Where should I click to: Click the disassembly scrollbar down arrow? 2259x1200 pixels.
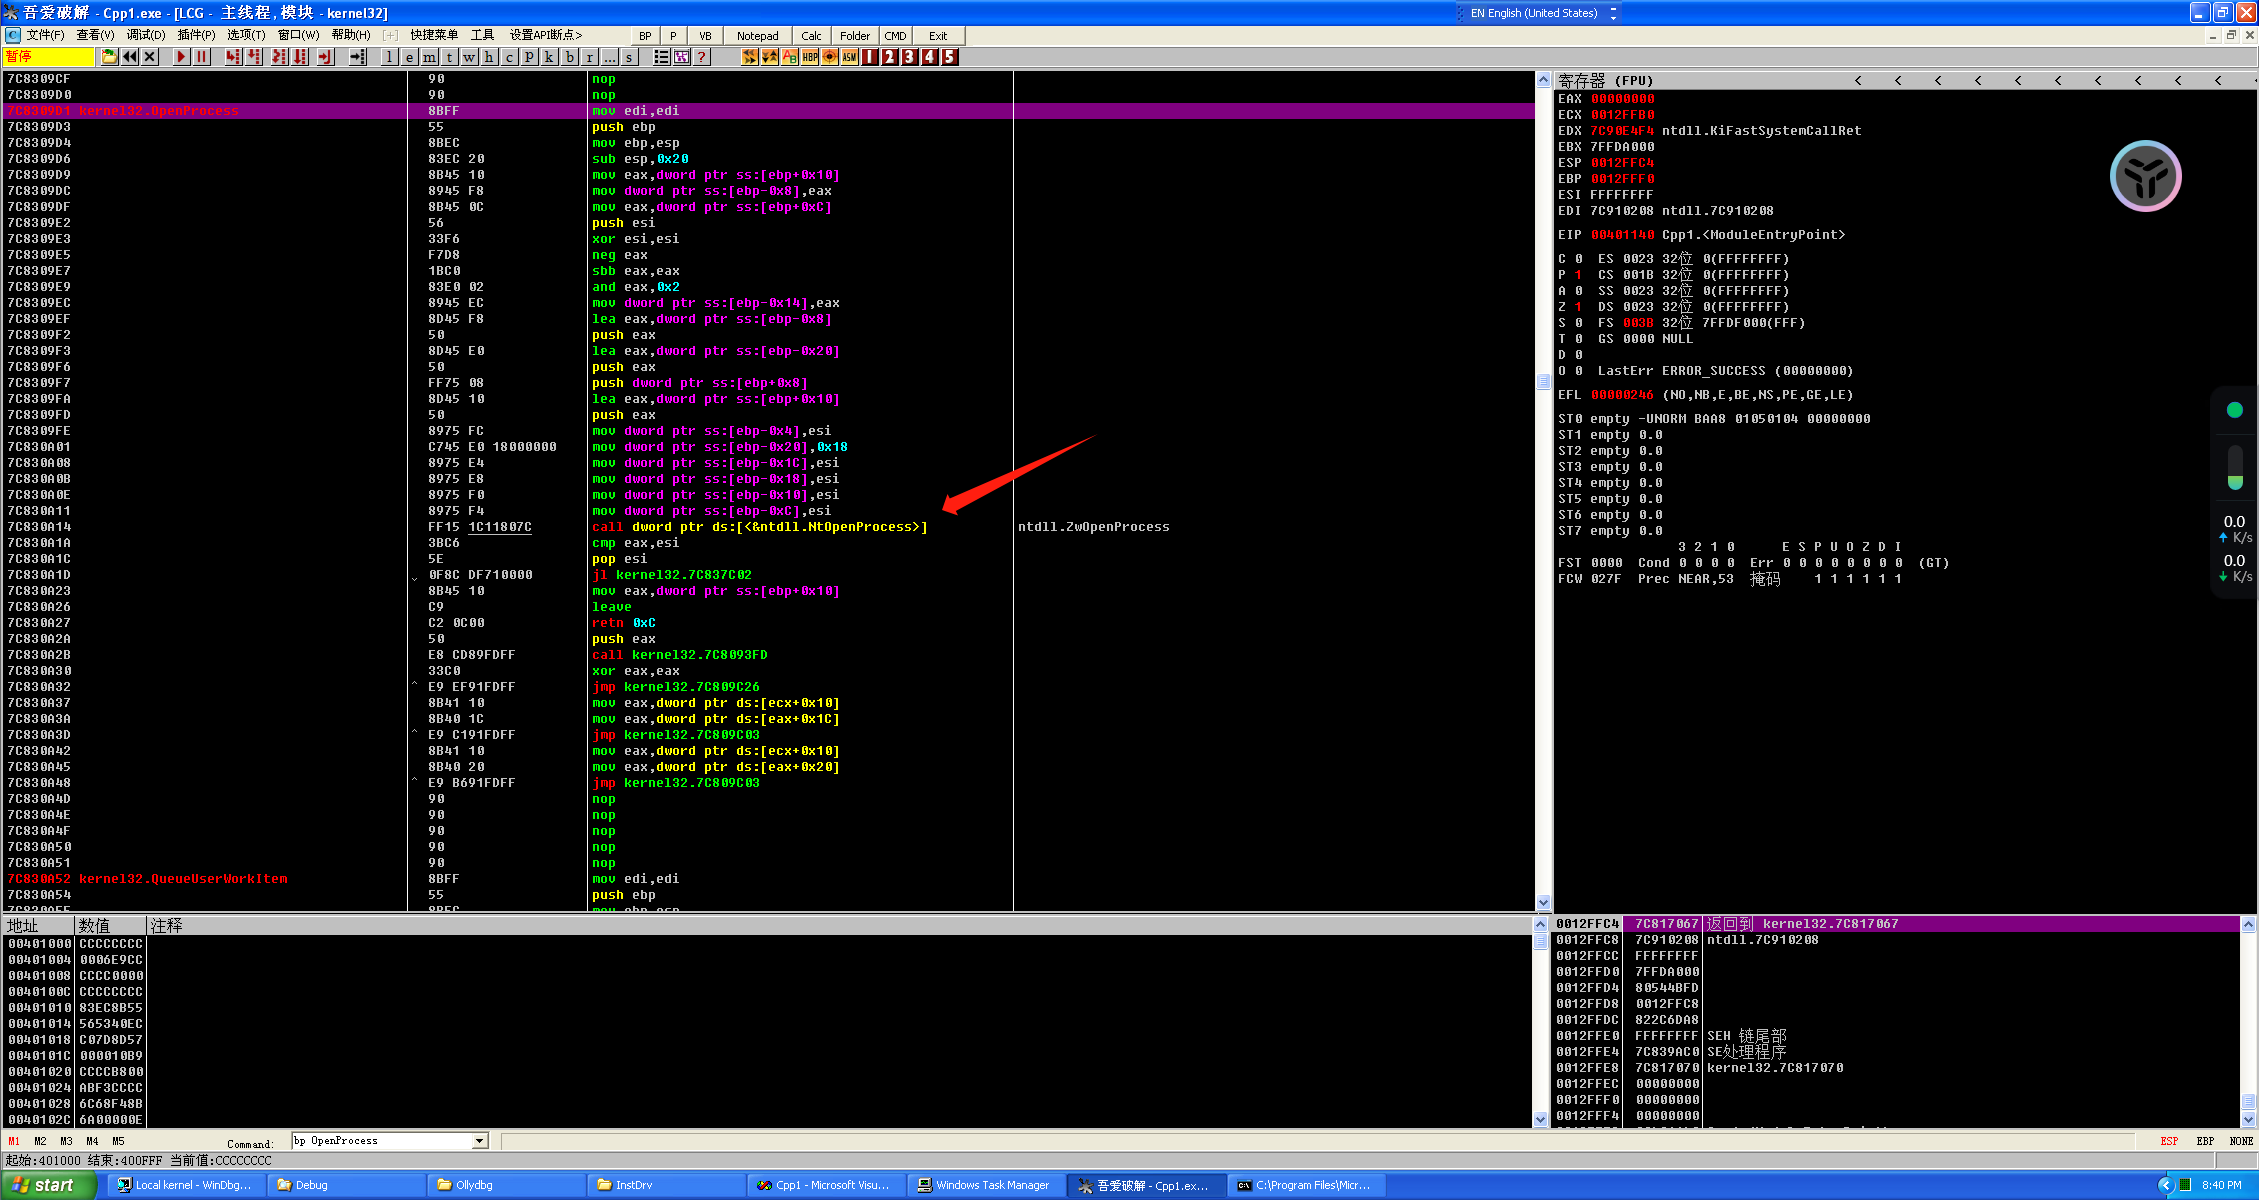tap(1543, 902)
